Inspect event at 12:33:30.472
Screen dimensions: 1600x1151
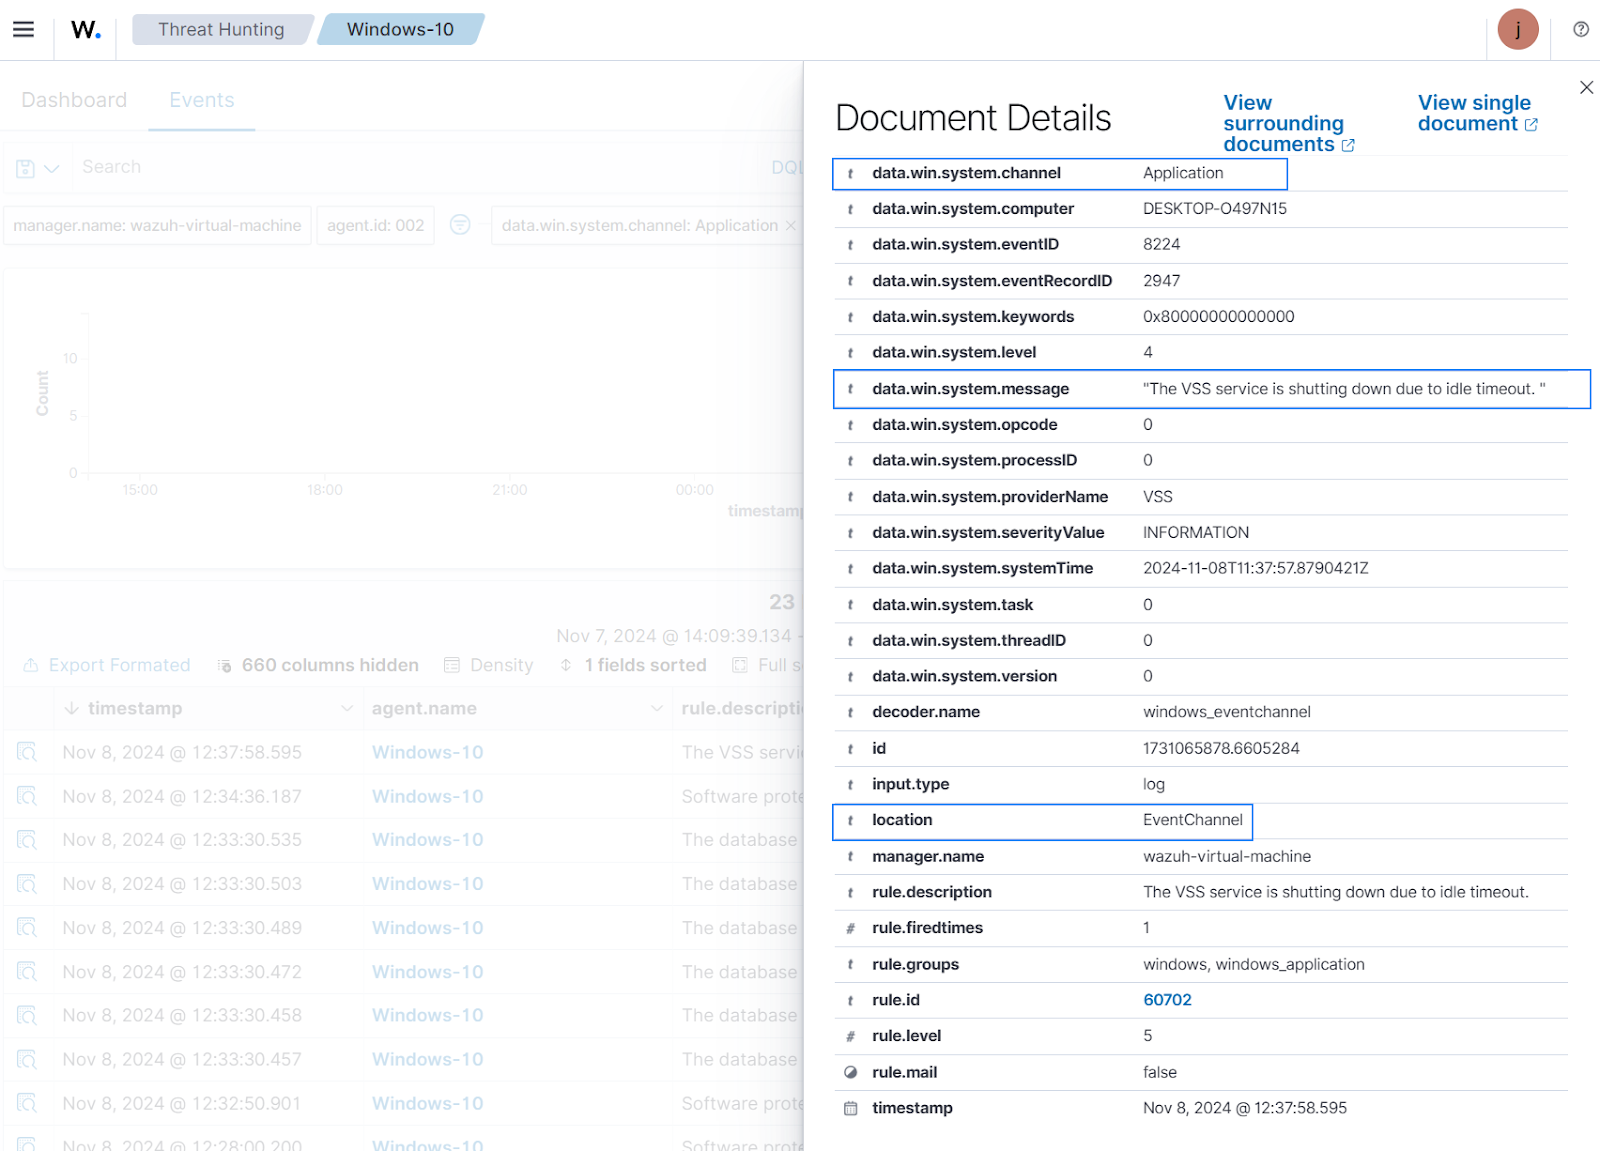[x=27, y=972]
